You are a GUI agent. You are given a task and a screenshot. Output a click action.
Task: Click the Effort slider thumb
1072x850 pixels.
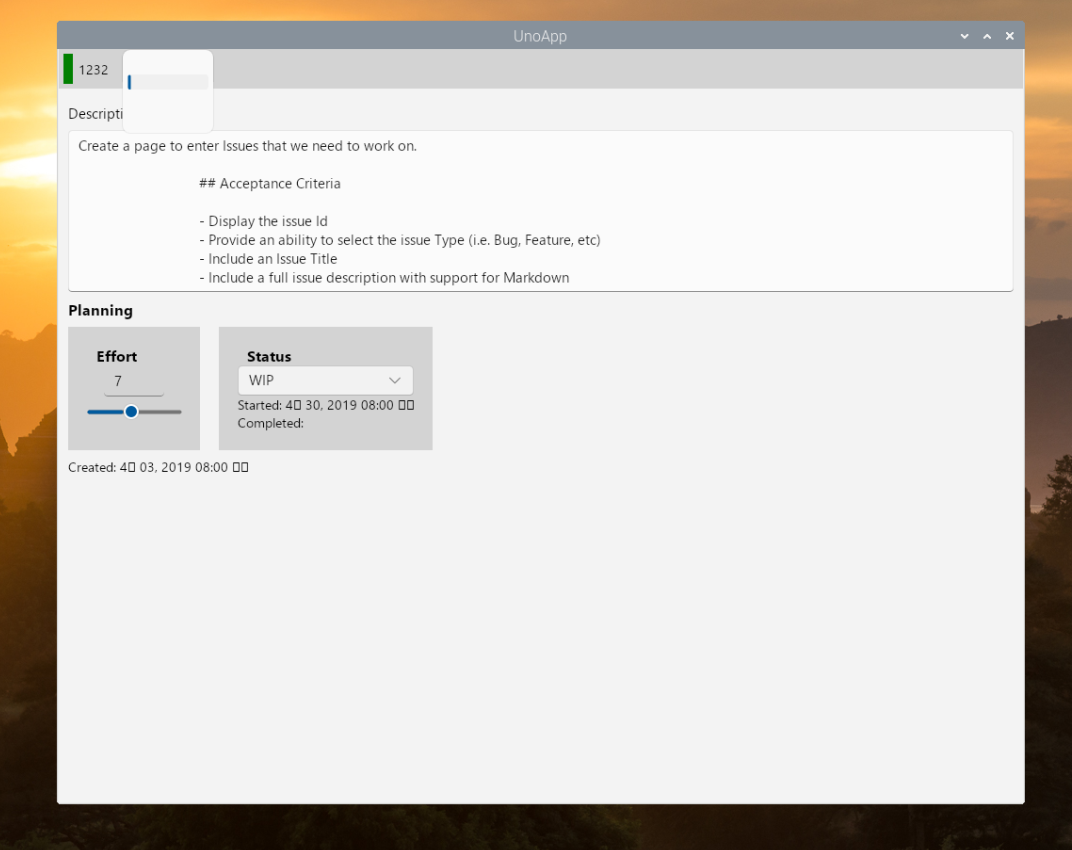click(131, 411)
